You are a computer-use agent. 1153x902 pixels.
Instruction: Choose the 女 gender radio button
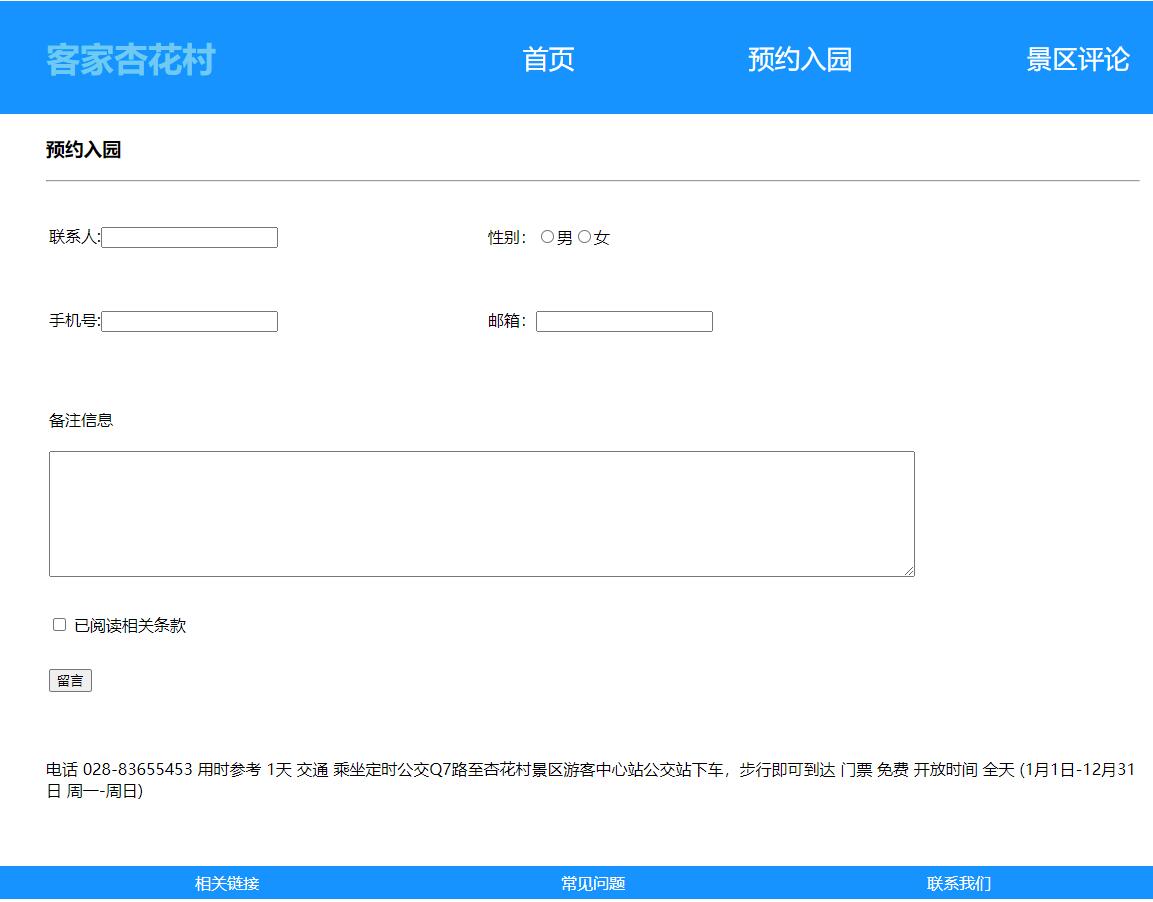(x=584, y=237)
